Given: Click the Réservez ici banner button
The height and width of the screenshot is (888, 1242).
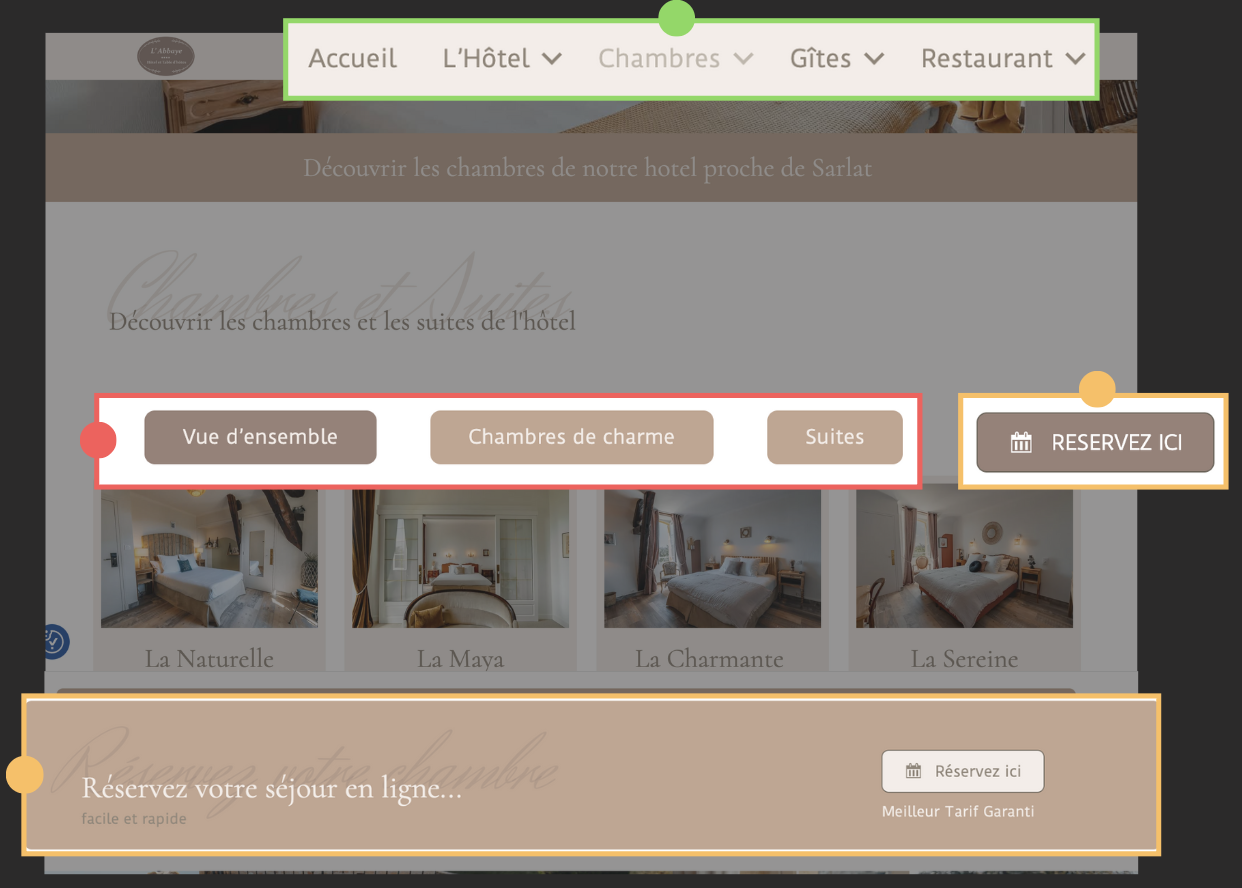Looking at the screenshot, I should pos(963,771).
